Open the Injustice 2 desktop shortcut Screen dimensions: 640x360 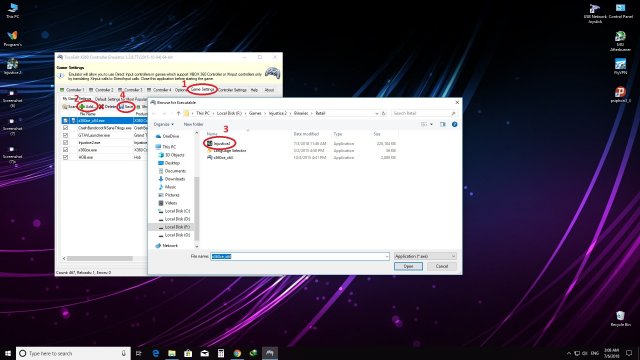click(12, 67)
